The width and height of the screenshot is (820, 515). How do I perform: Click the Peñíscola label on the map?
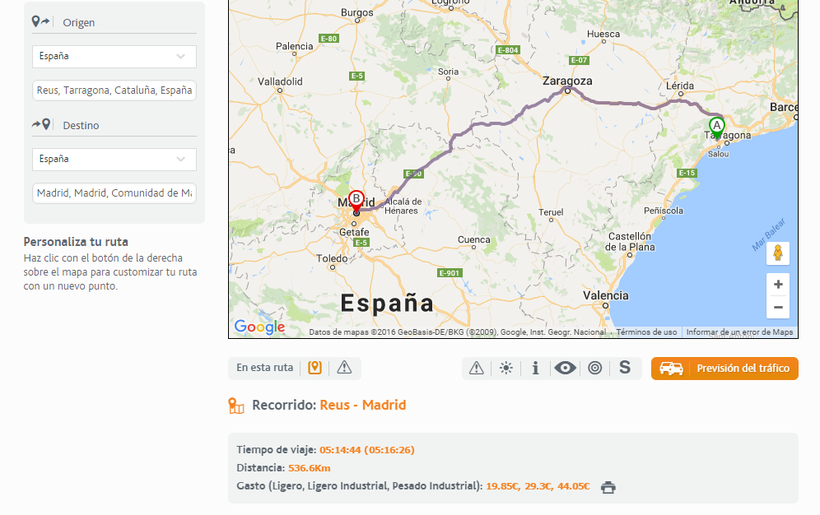pos(664,211)
